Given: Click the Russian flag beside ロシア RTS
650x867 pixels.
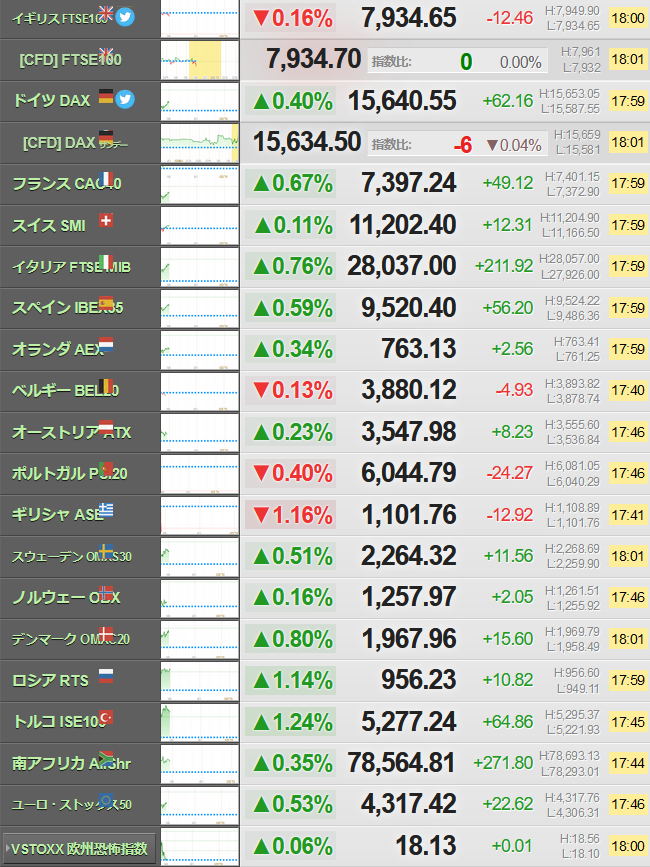Looking at the screenshot, I should [106, 676].
